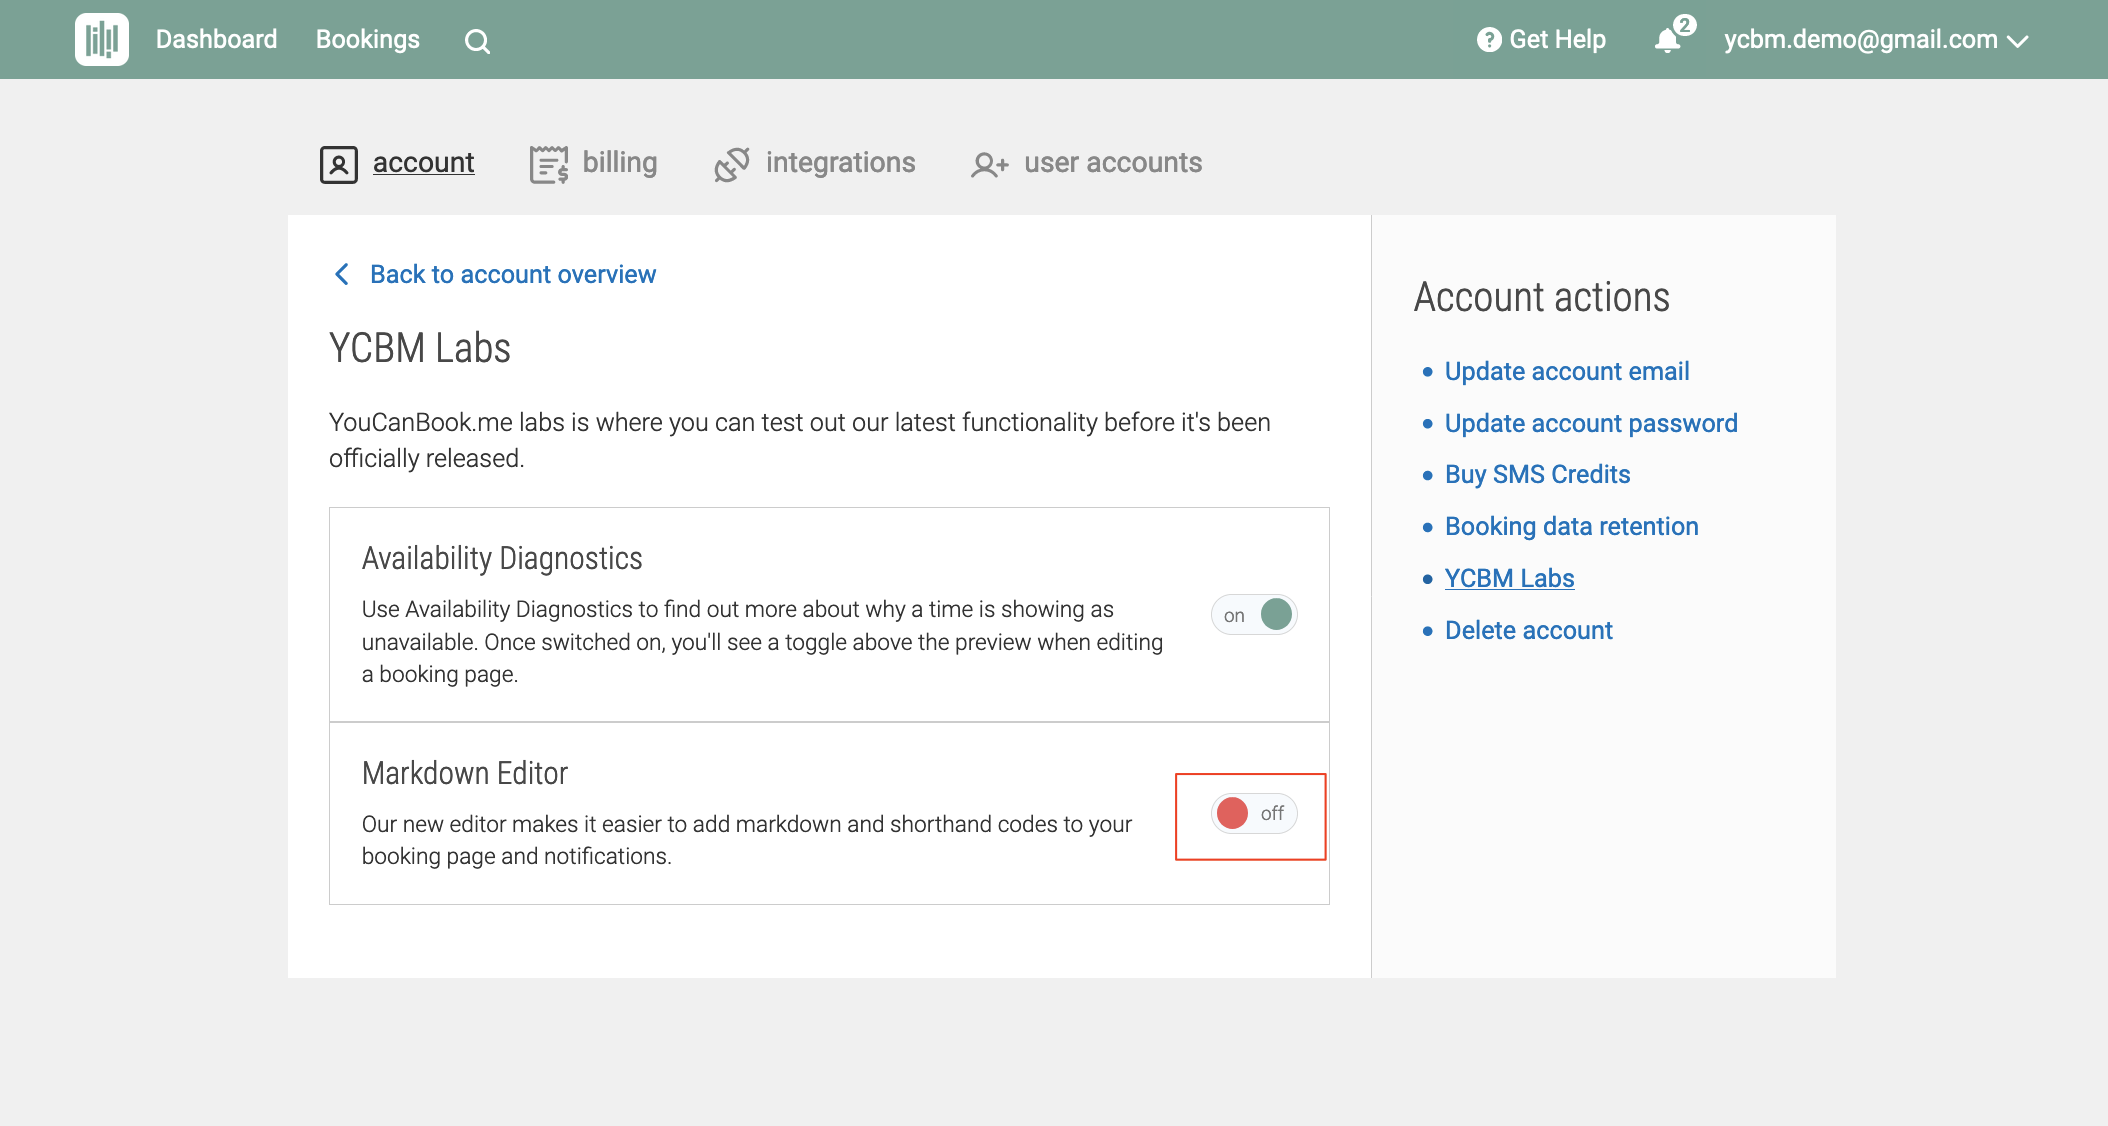Click the user accounts add-person icon

989,164
